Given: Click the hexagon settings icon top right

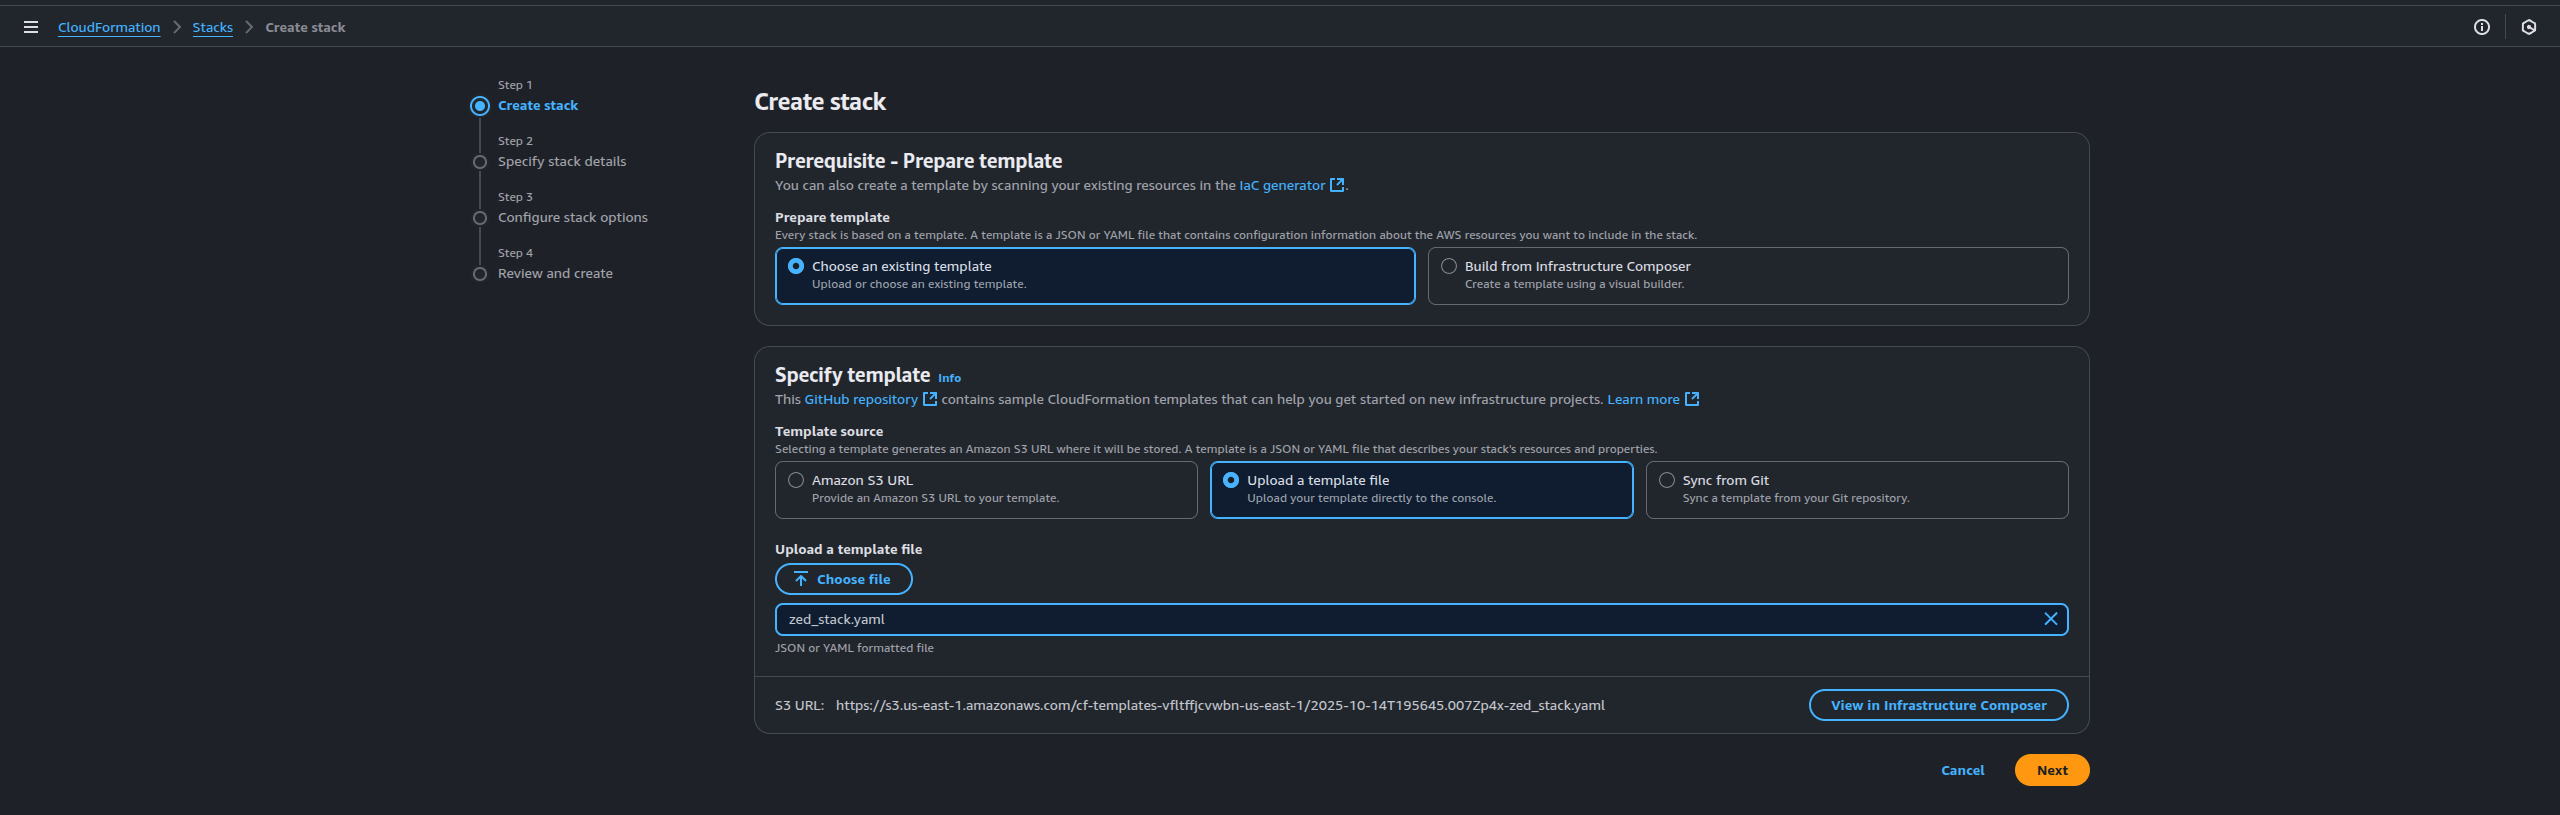Looking at the screenshot, I should [2528, 27].
